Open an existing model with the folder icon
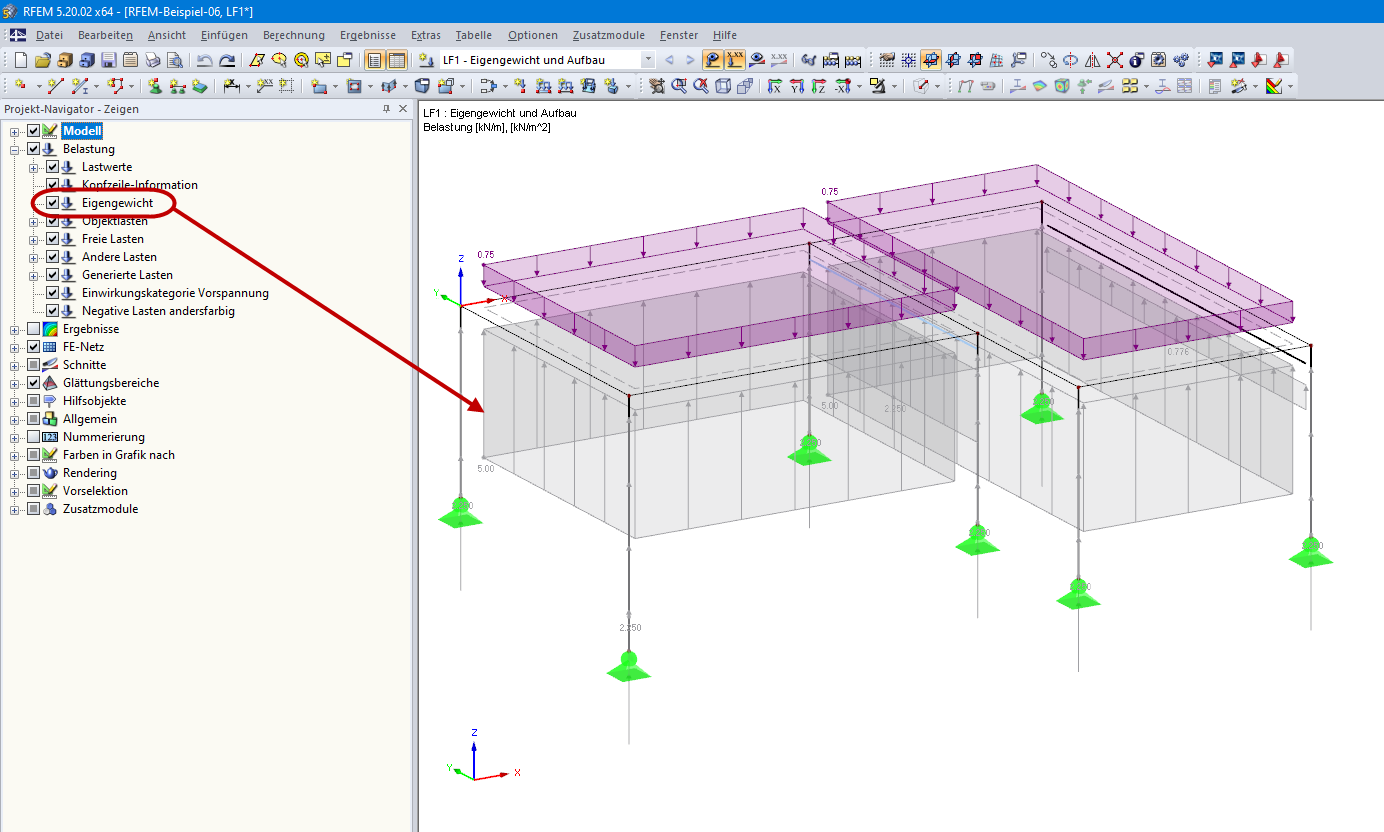This screenshot has width=1384, height=832. click(x=43, y=60)
